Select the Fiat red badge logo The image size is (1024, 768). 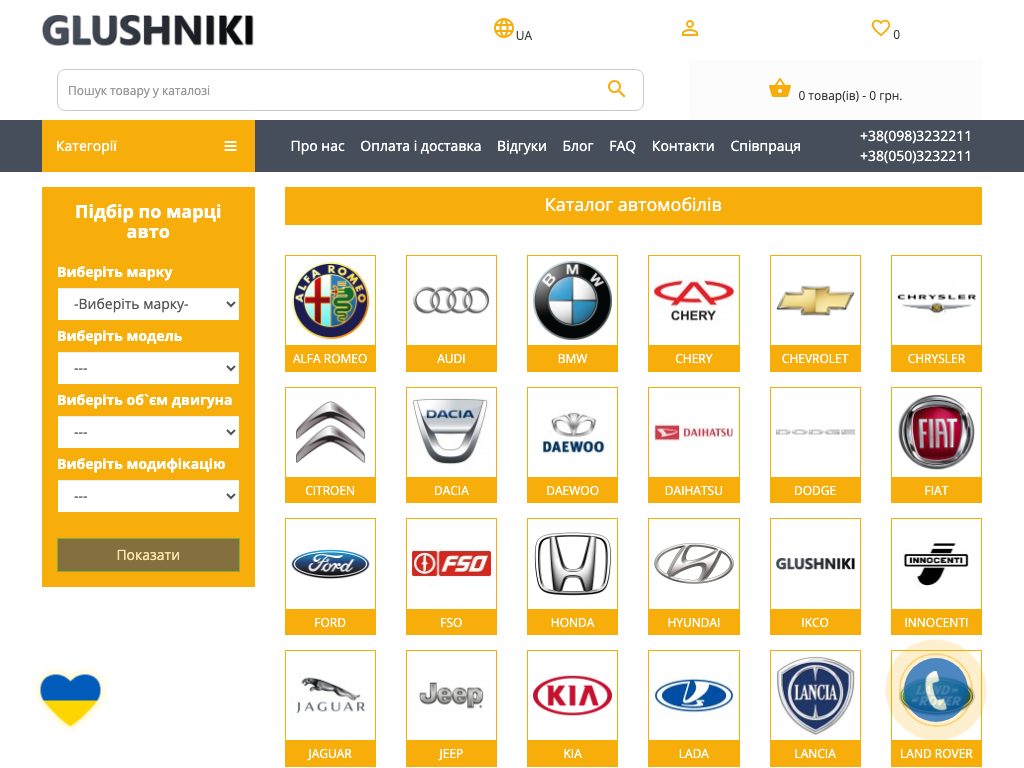tap(936, 432)
